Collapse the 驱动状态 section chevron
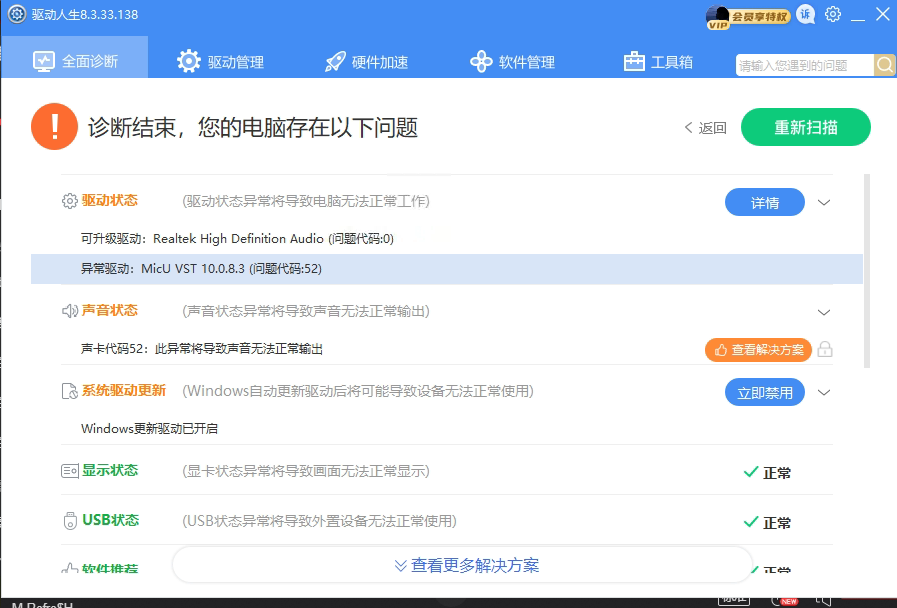 (823, 202)
